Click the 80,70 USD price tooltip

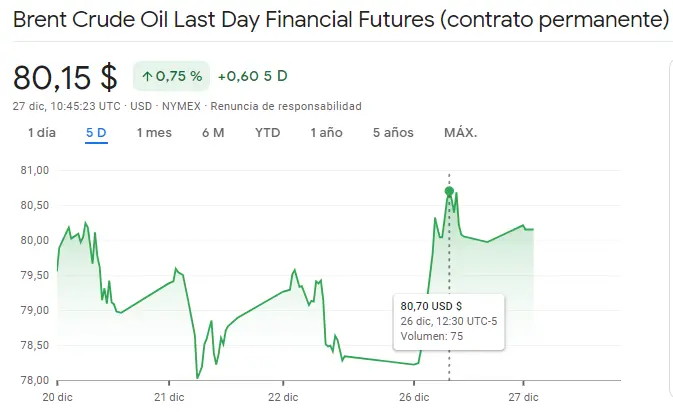(x=448, y=320)
